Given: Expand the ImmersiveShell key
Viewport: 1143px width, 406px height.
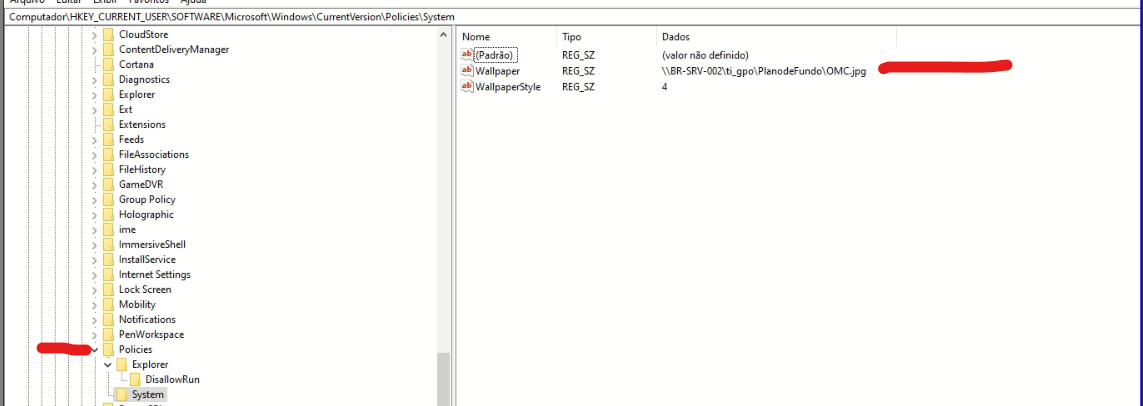Looking at the screenshot, I should [x=95, y=244].
